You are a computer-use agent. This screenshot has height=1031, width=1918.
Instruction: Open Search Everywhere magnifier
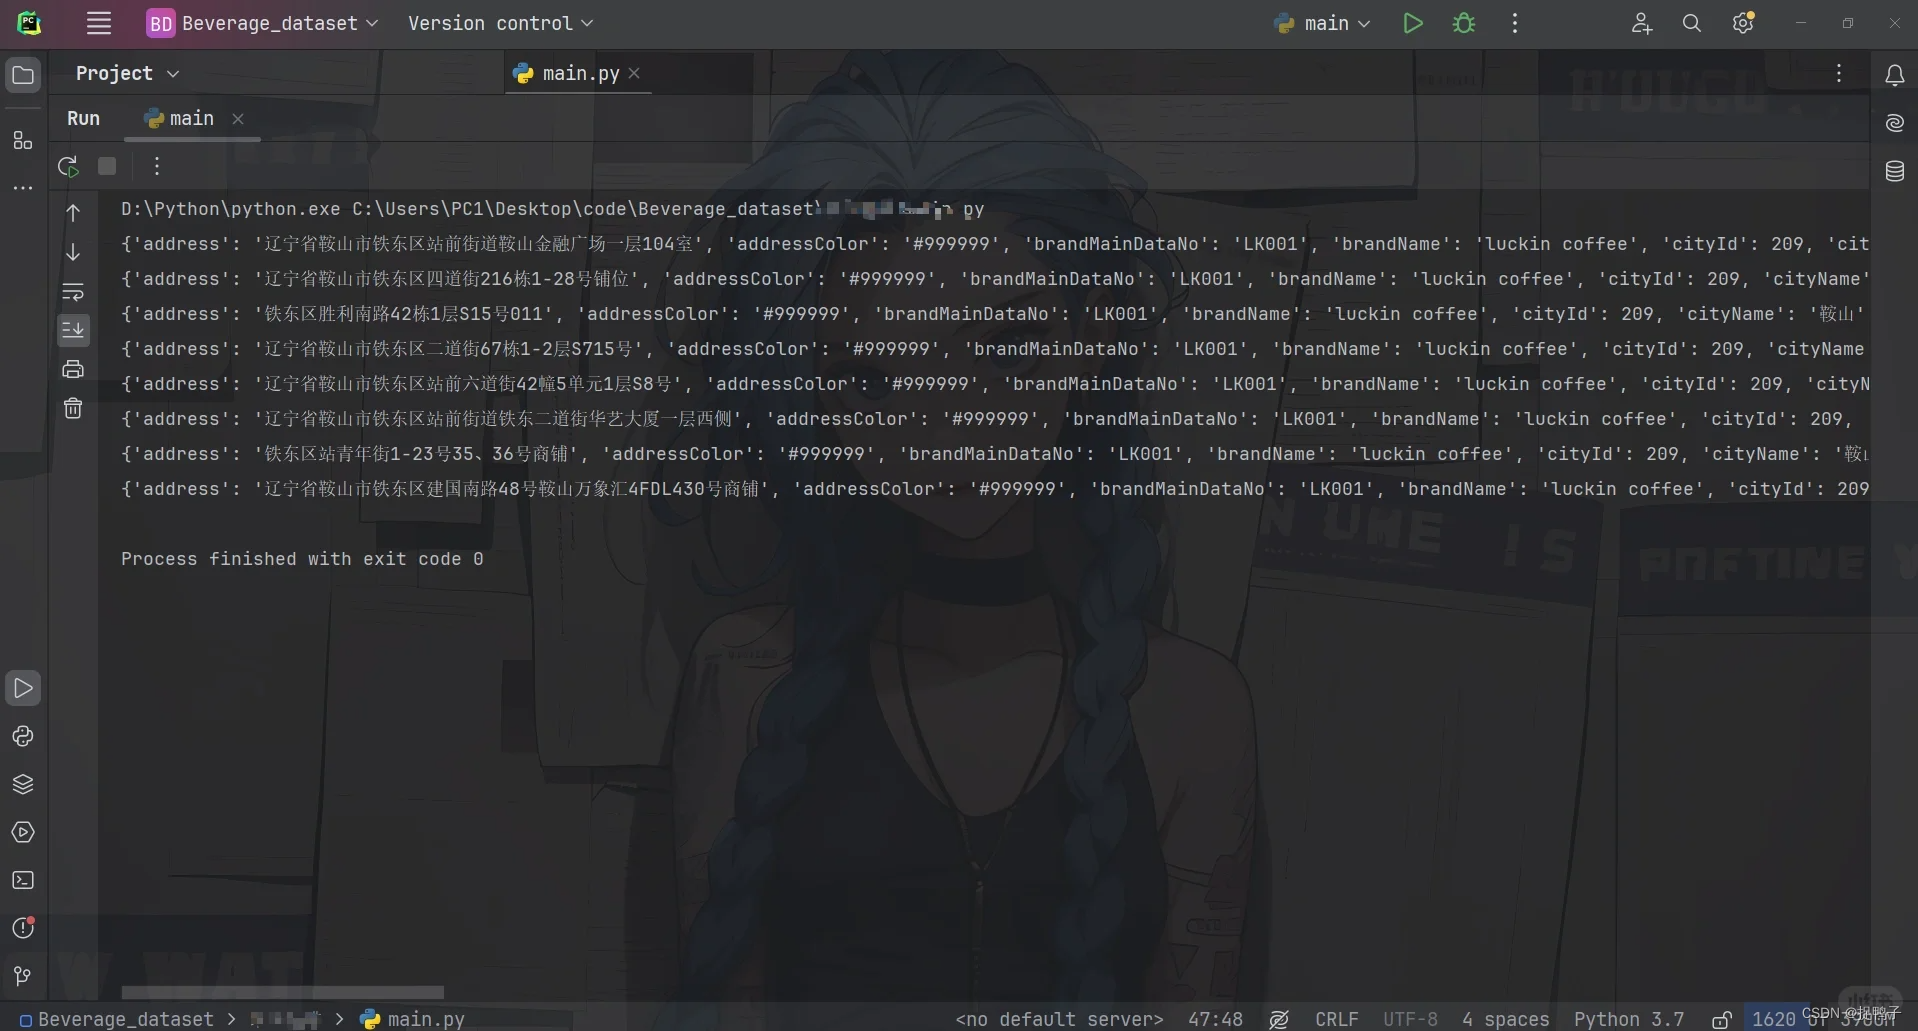click(1691, 23)
